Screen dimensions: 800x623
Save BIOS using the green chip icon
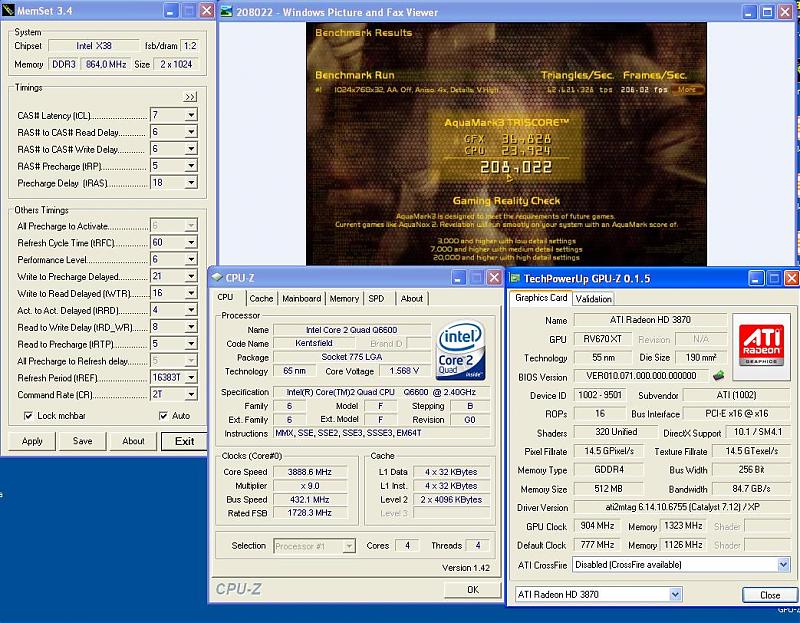718,376
